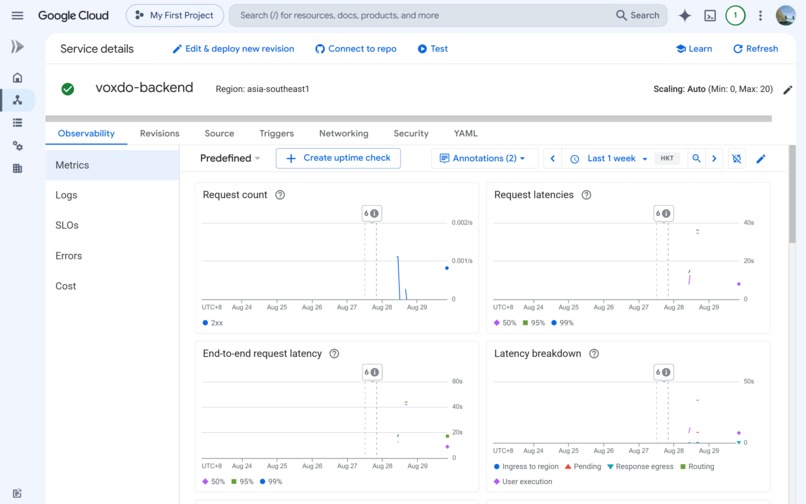Click Connect to repo

point(356,49)
